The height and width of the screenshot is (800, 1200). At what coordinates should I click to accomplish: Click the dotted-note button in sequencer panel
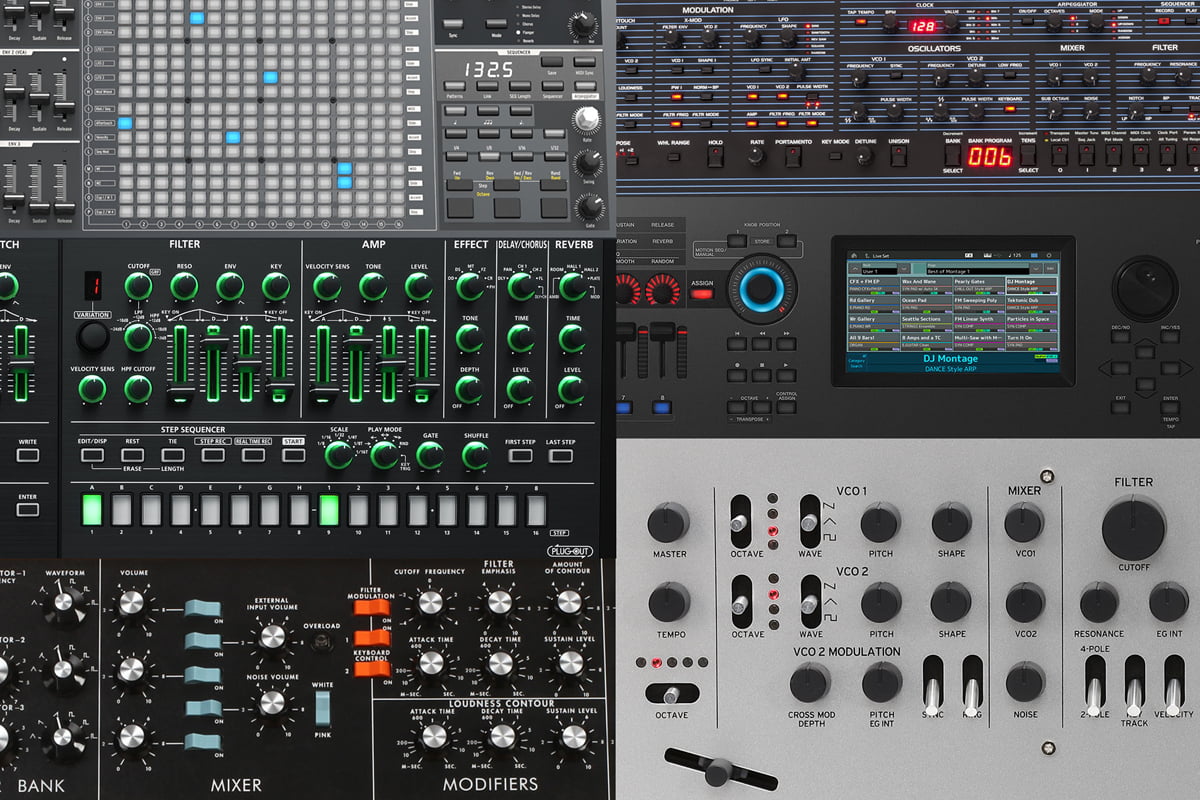(521, 111)
